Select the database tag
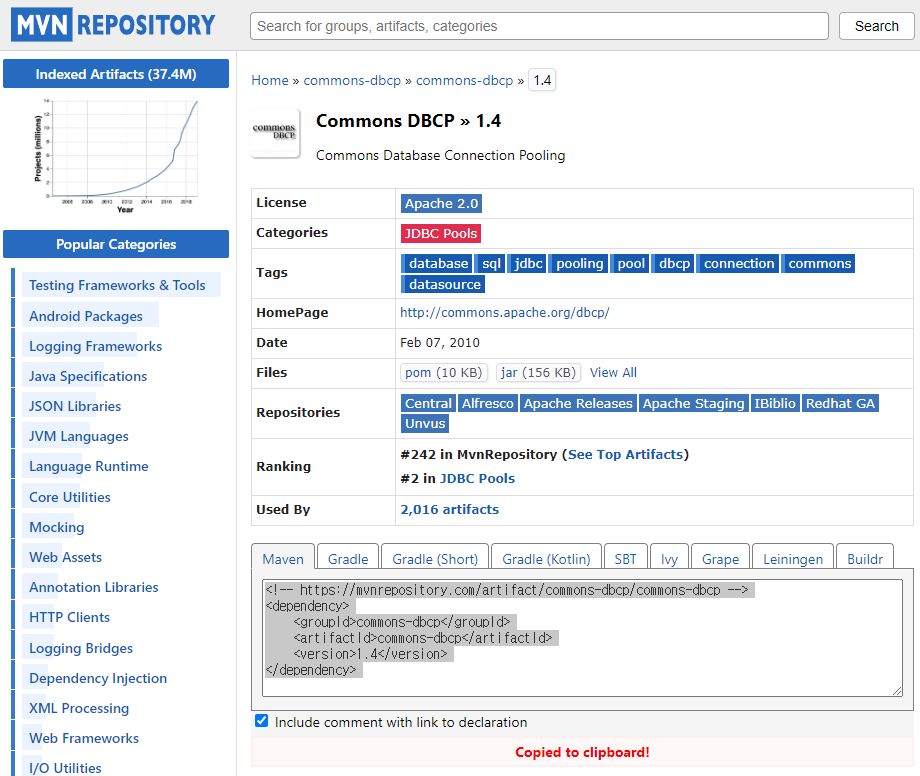The width and height of the screenshot is (920, 776). tap(437, 263)
